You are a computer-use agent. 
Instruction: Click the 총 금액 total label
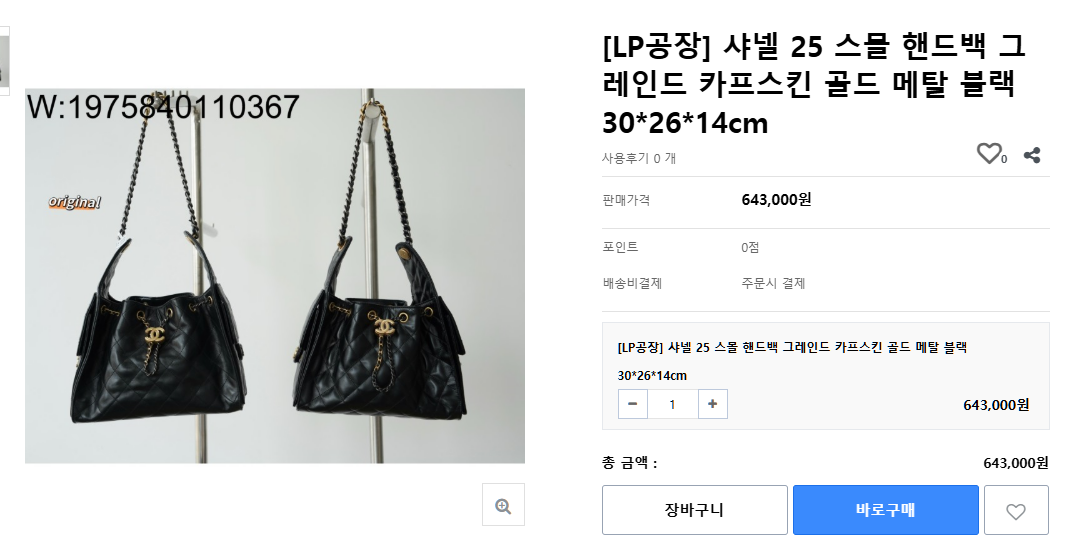click(x=629, y=463)
